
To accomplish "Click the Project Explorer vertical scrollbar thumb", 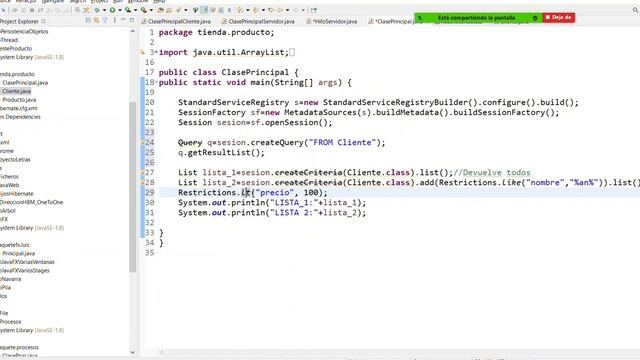I will pyautogui.click(x=133, y=187).
